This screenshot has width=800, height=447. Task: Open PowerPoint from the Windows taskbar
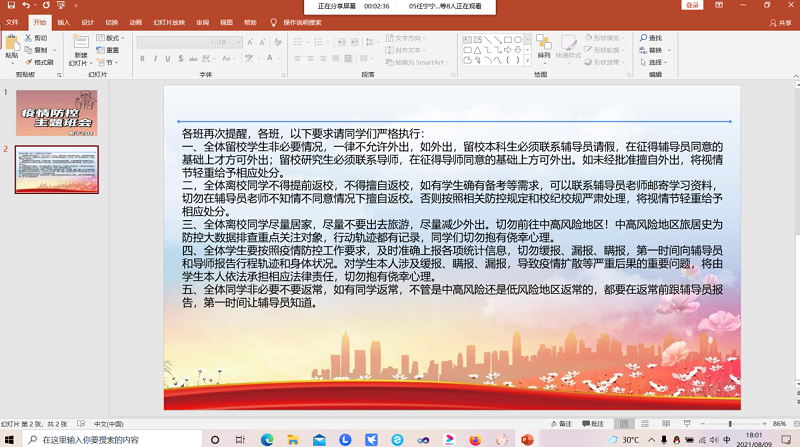pos(527,439)
